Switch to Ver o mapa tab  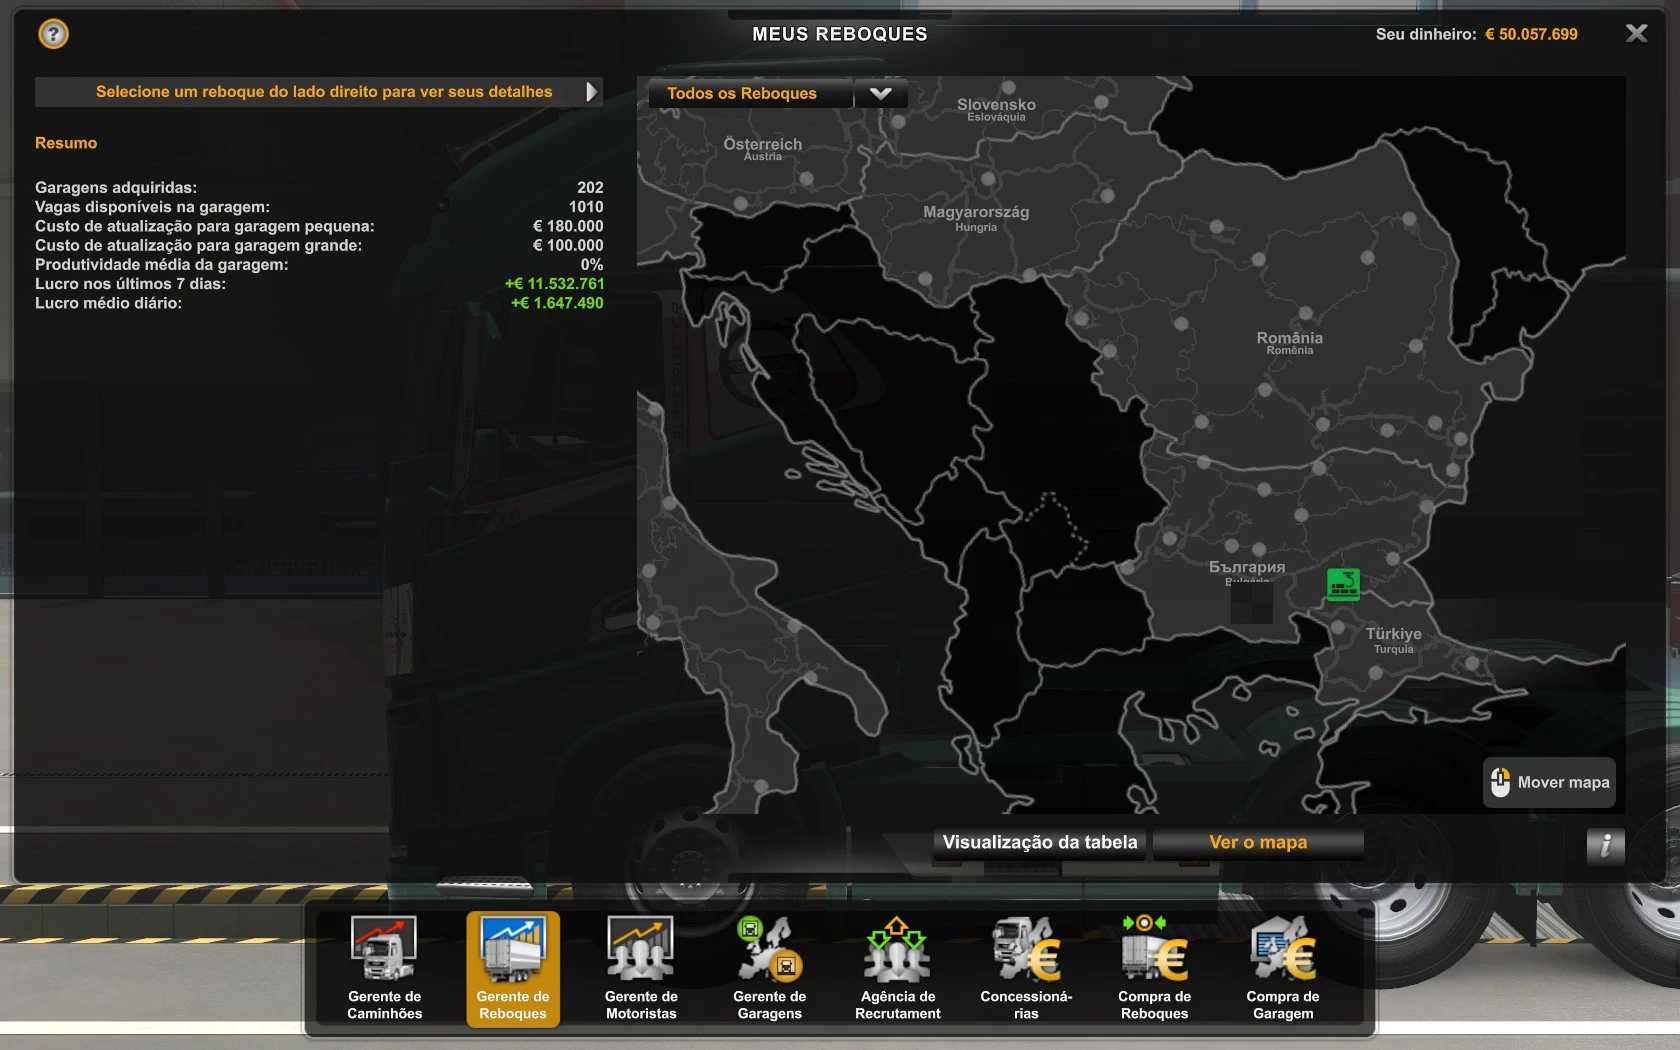pos(1258,842)
